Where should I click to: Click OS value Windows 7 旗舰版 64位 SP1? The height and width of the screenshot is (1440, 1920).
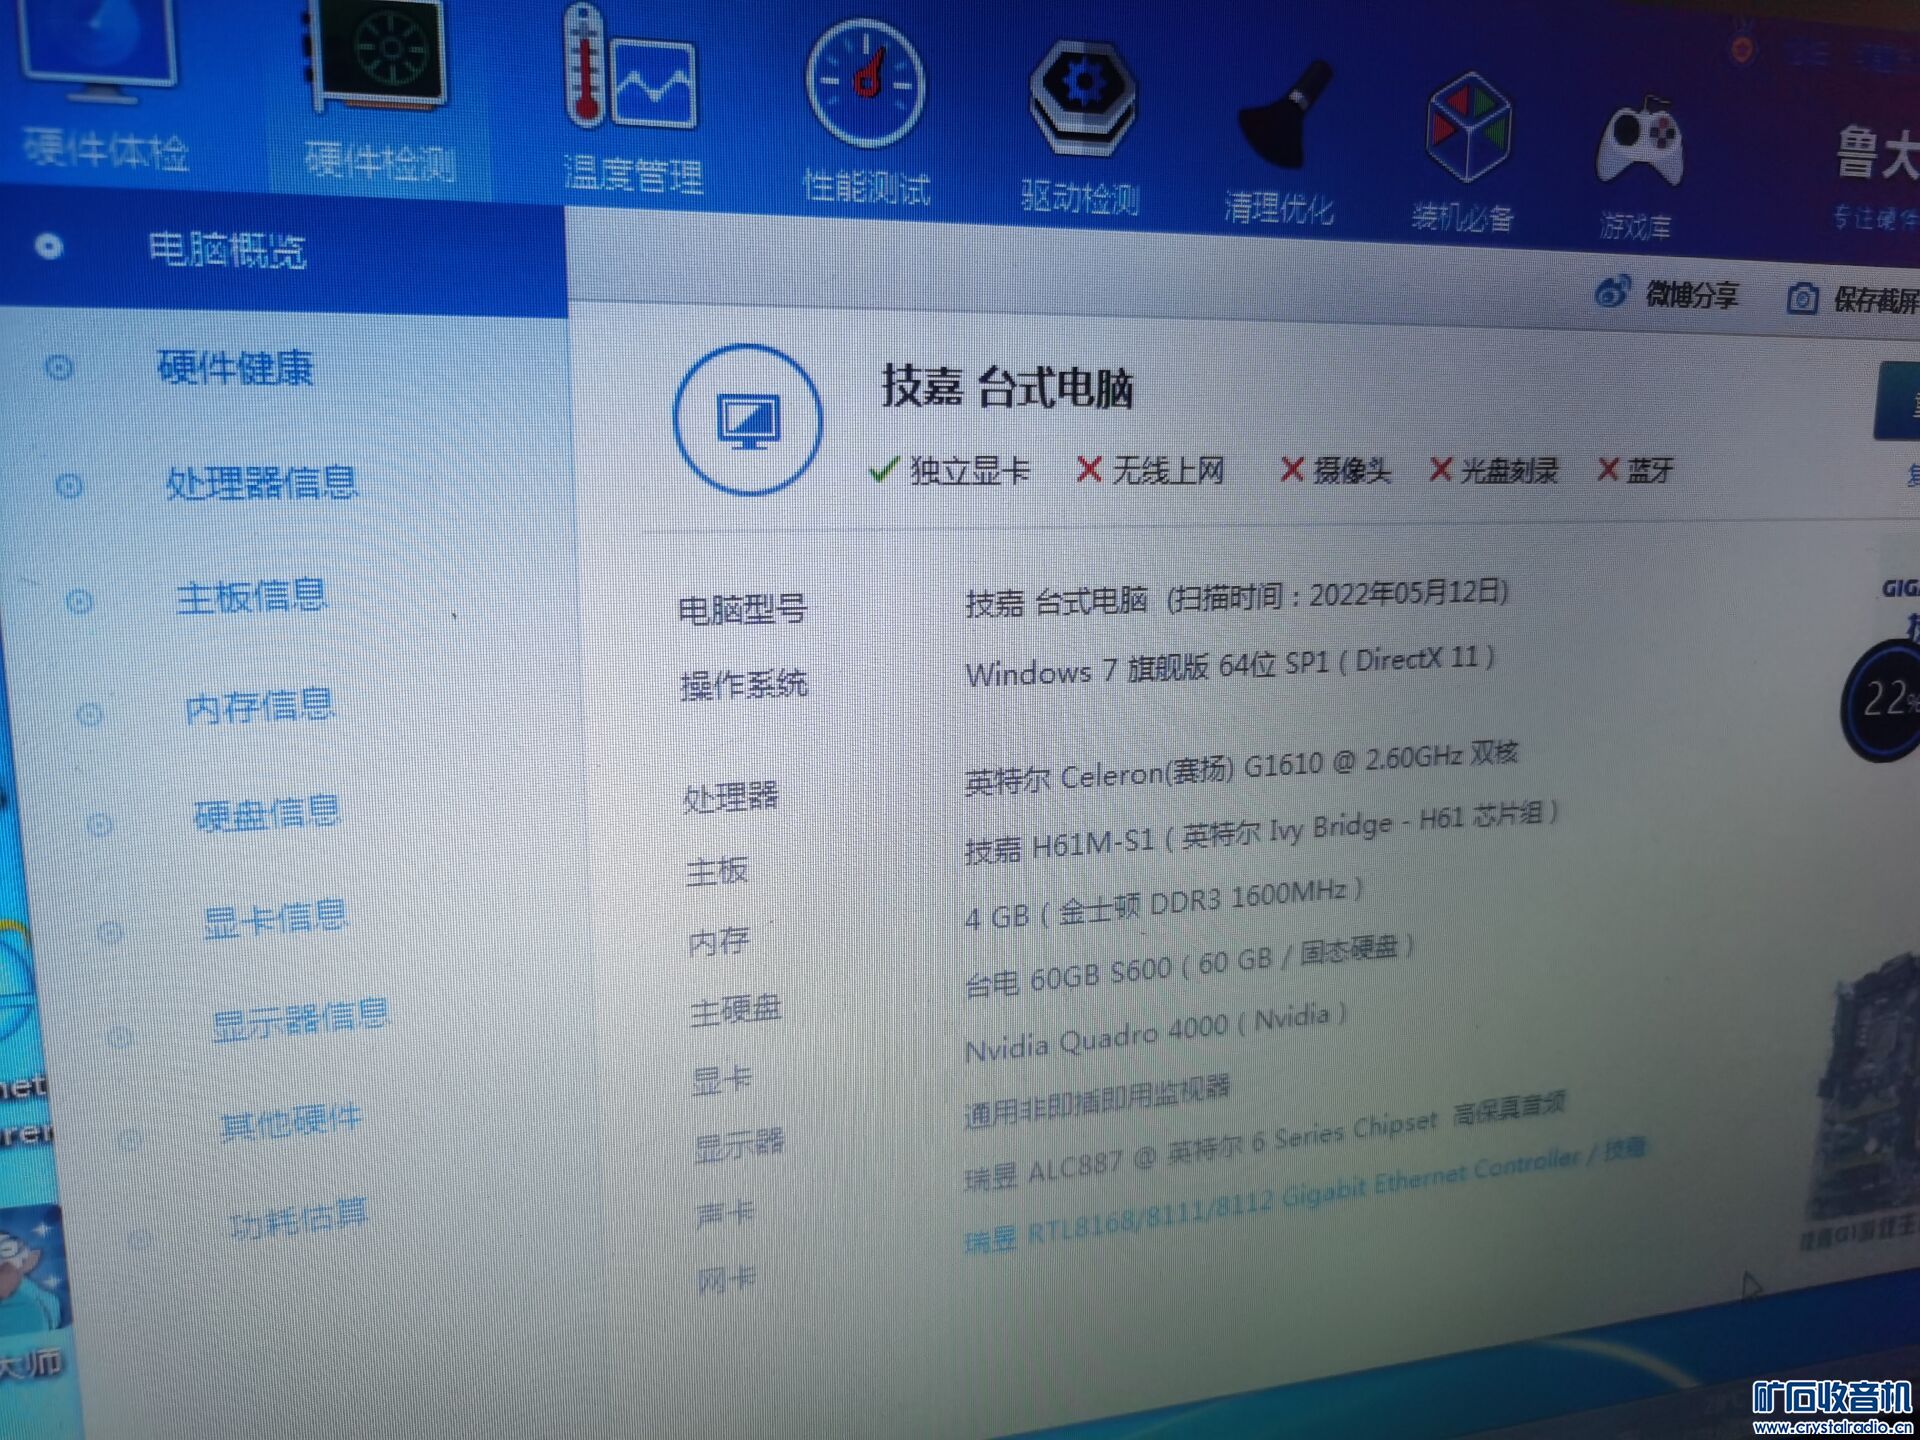(x=1230, y=666)
